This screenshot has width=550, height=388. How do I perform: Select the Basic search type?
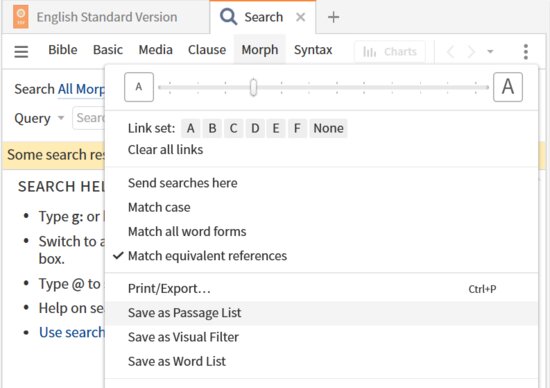108,50
